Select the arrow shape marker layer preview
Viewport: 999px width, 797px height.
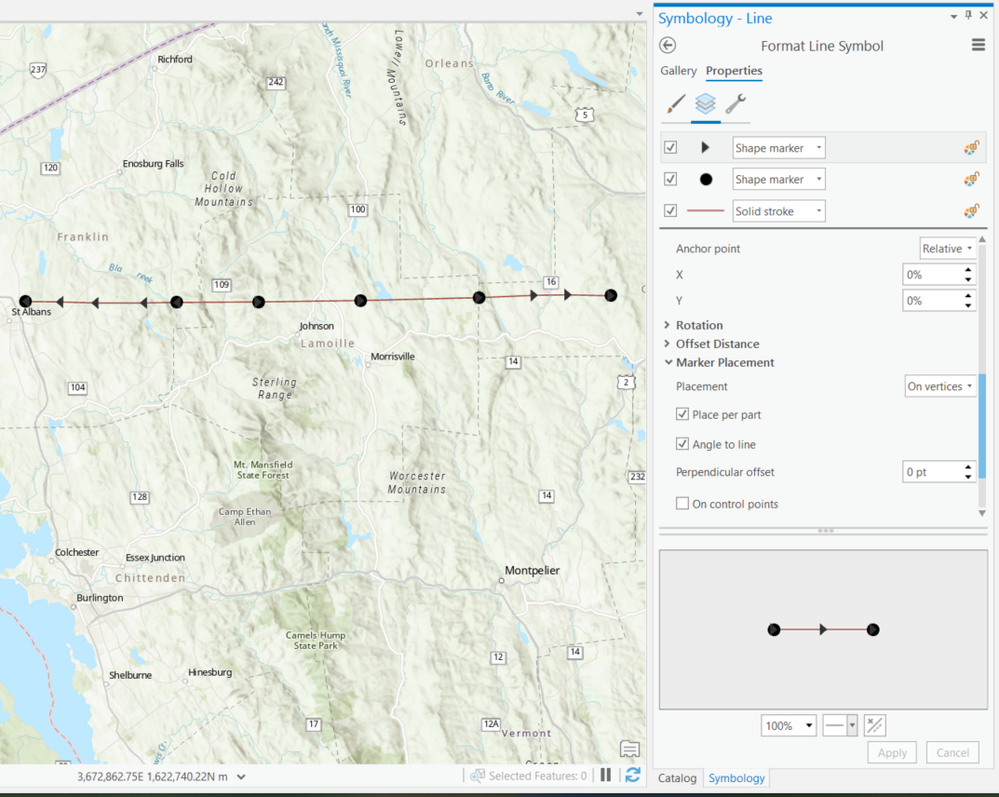click(x=705, y=148)
